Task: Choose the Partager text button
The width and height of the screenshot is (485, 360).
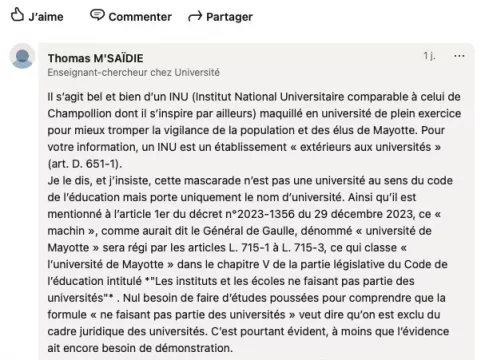Action: point(229,17)
